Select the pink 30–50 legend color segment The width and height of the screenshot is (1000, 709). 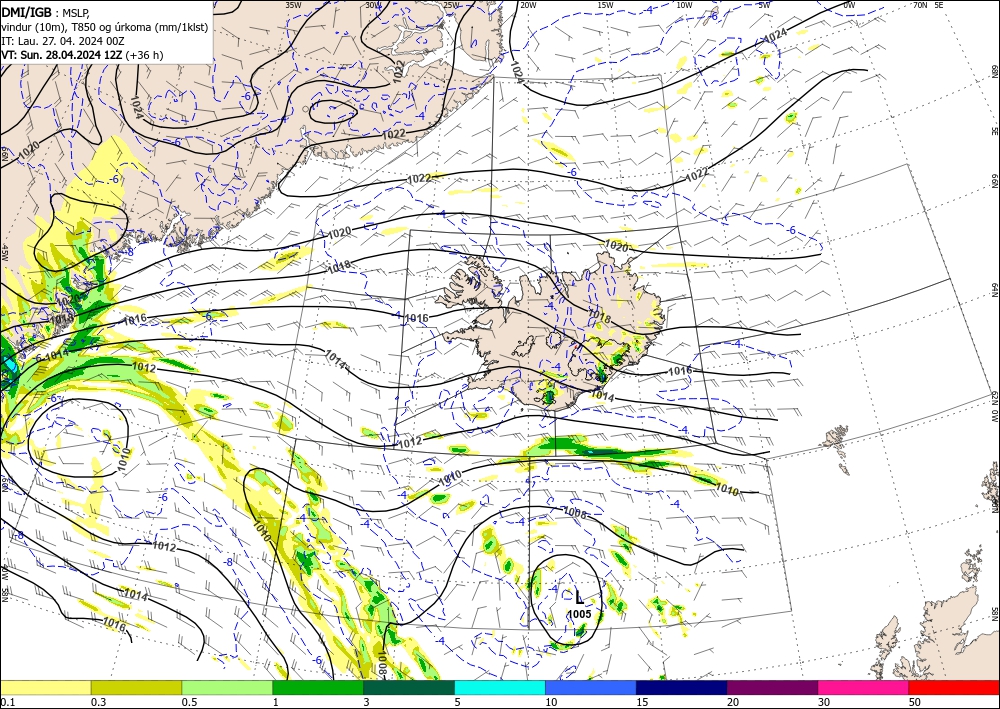[x=864, y=687]
